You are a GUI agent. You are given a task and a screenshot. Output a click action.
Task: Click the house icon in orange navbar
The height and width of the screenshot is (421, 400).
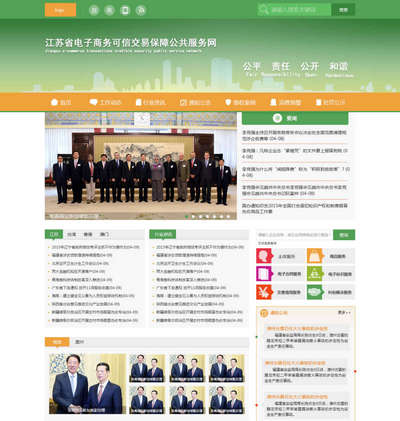pyautogui.click(x=54, y=102)
